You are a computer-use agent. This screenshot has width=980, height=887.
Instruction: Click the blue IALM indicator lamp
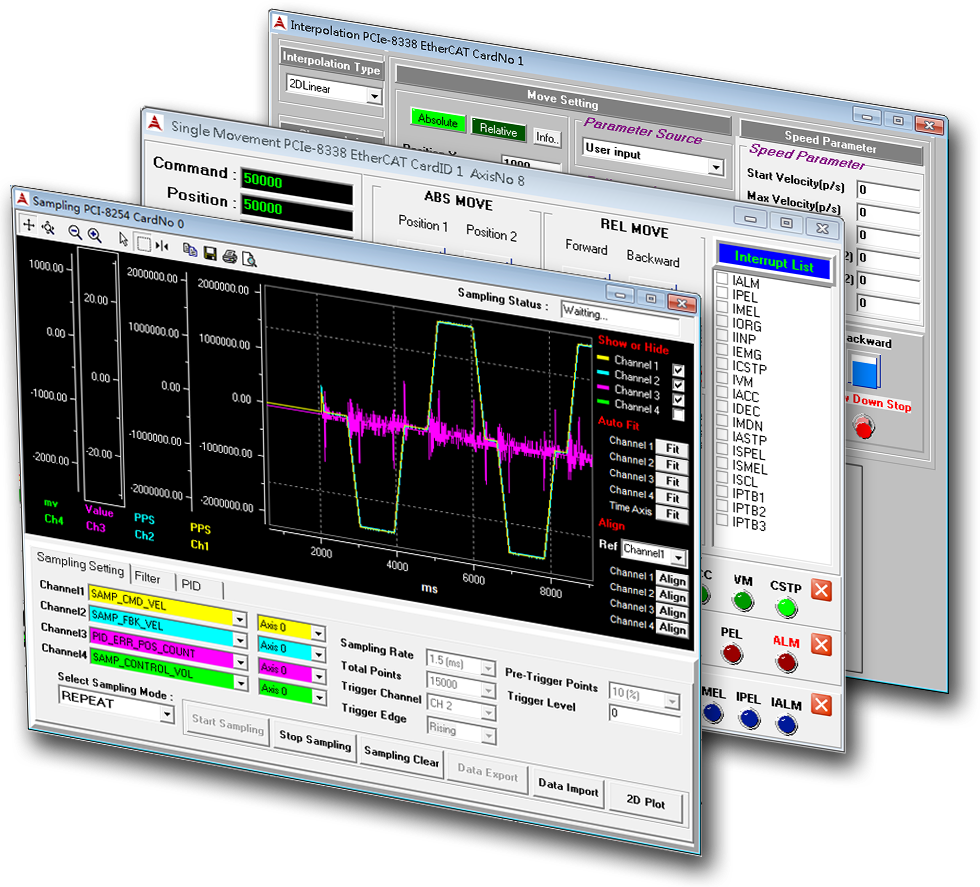(x=787, y=724)
